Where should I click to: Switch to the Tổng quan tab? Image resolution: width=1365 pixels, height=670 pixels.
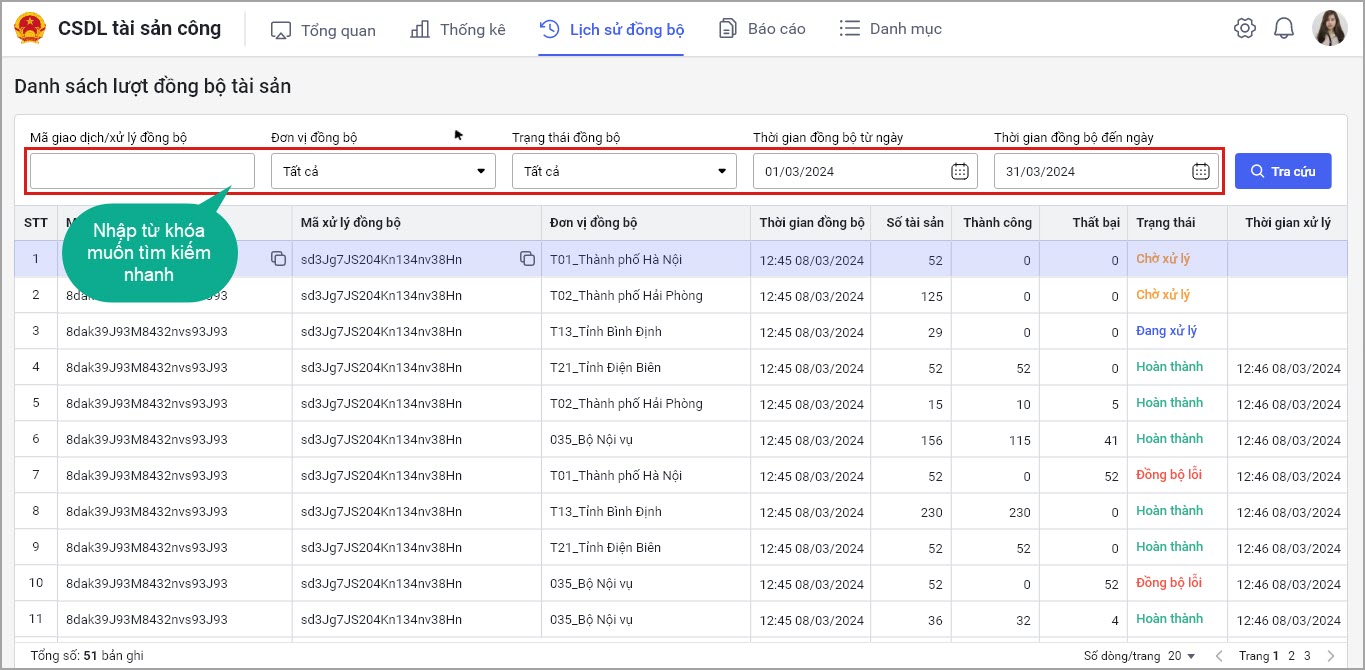(x=323, y=30)
